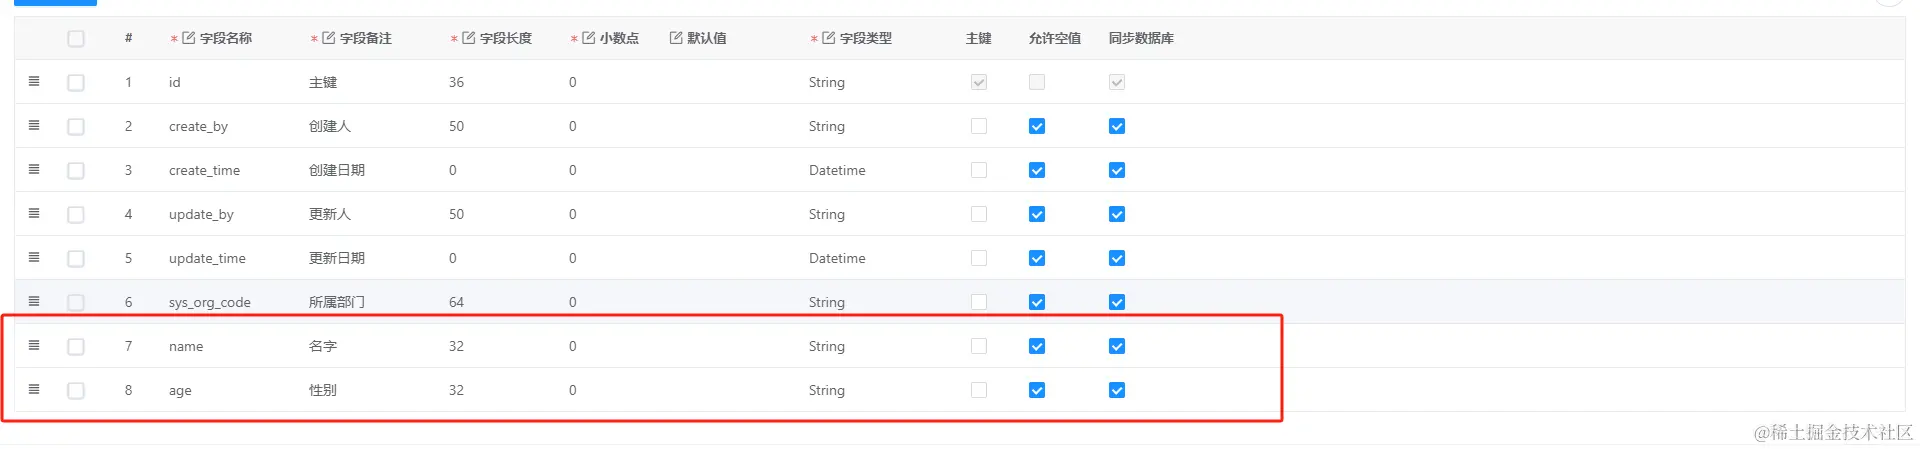Open 字段类型 String cell of sys_org_code row

(827, 302)
